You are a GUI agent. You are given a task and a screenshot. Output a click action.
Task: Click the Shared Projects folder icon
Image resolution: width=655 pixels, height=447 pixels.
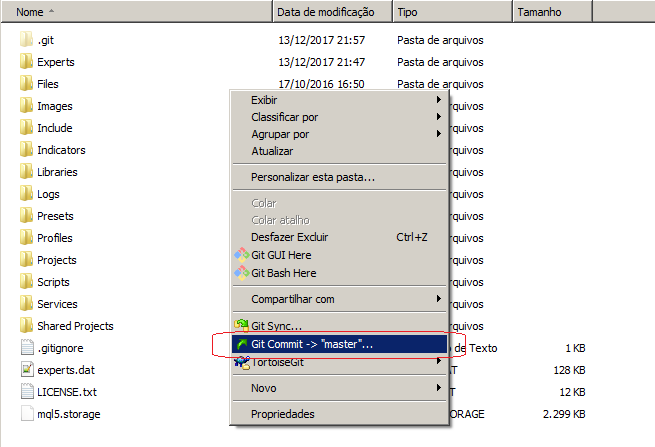pos(26,325)
